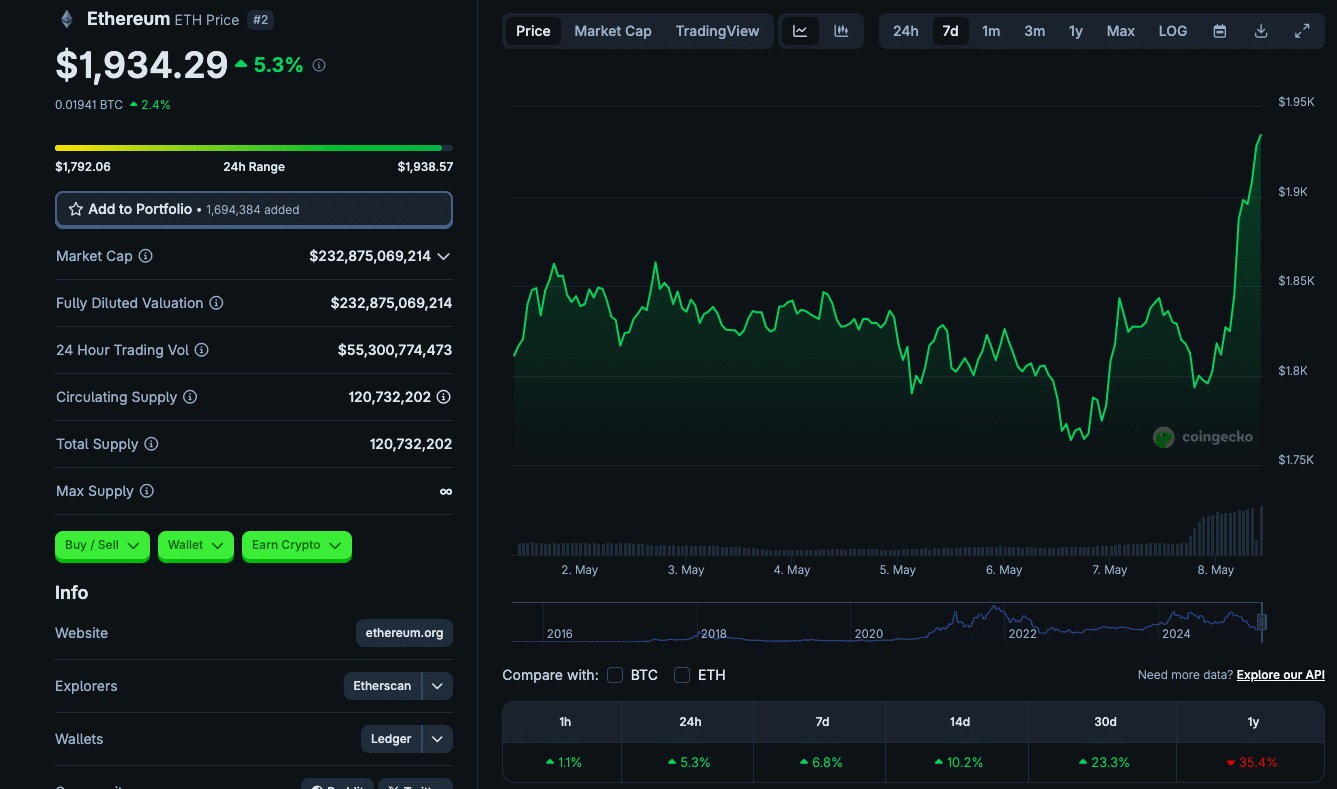Click the #2 rank badge
The width and height of the screenshot is (1337, 789).
pos(260,20)
